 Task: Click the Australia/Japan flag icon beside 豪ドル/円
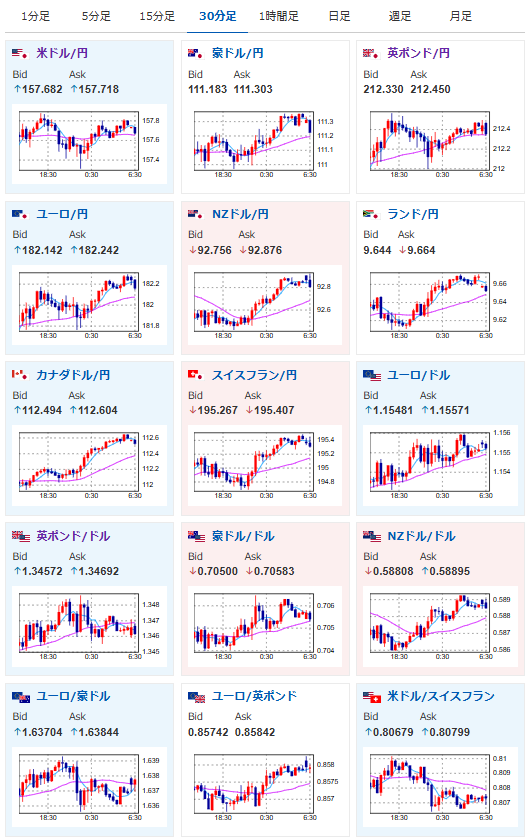(x=196, y=53)
